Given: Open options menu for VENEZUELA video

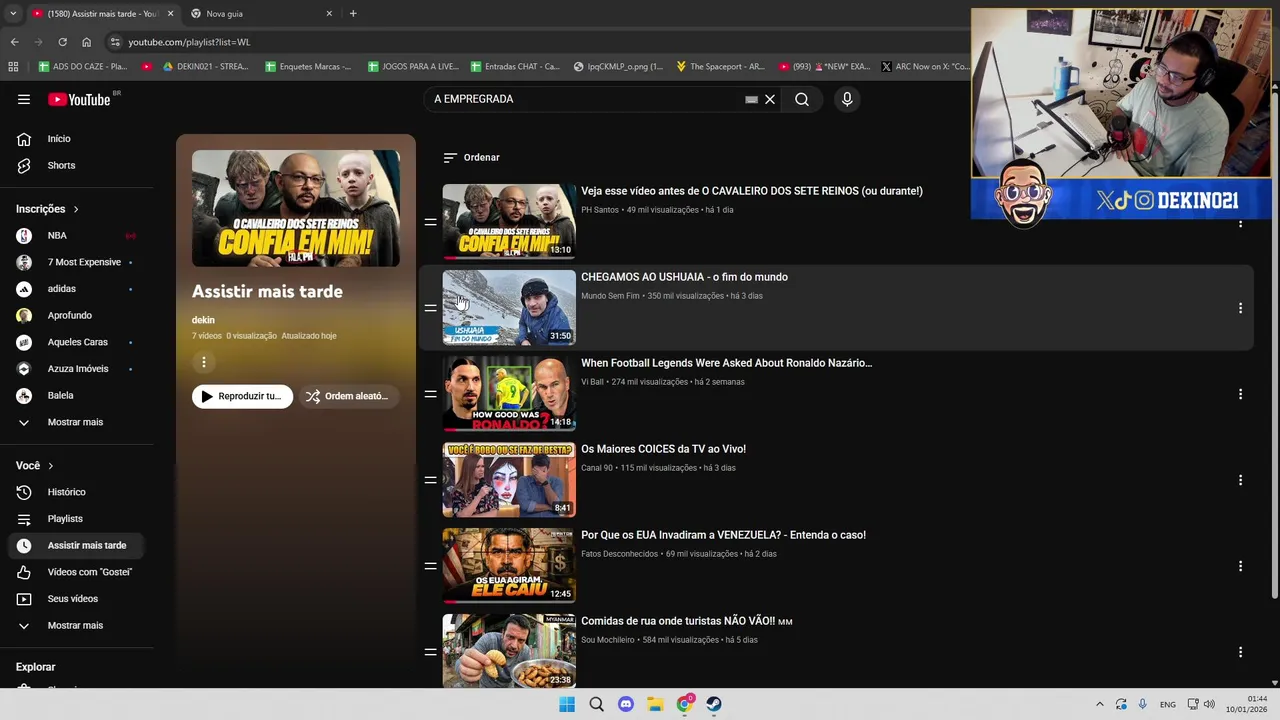Looking at the screenshot, I should coord(1240,566).
